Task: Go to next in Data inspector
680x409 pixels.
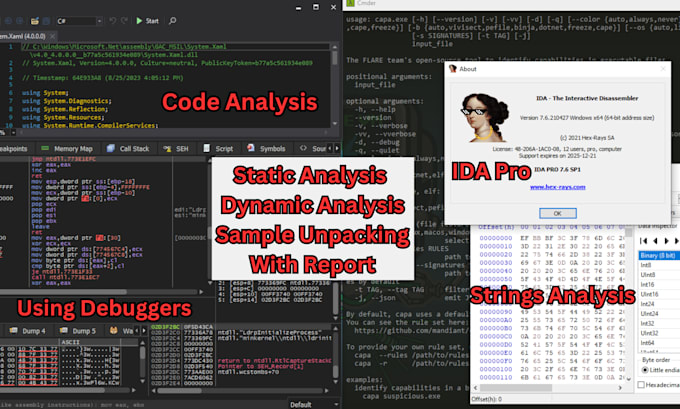Action: [666, 241]
